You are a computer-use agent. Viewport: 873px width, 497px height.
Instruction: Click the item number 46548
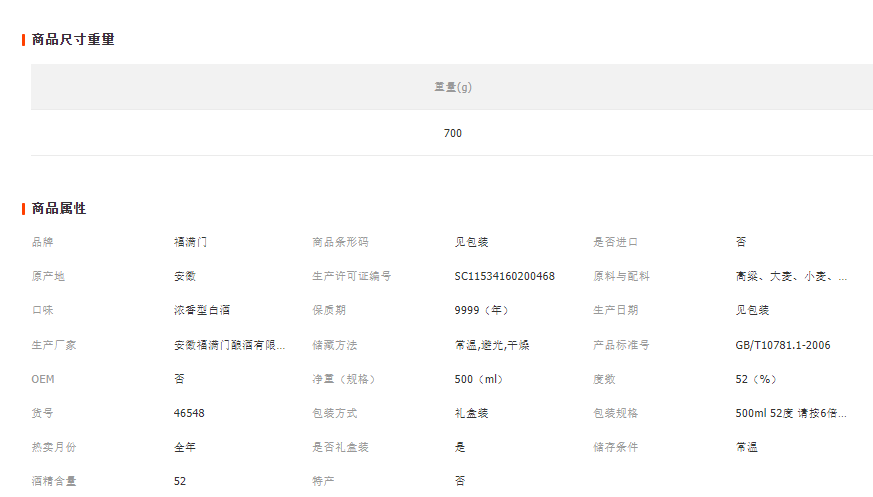(189, 413)
